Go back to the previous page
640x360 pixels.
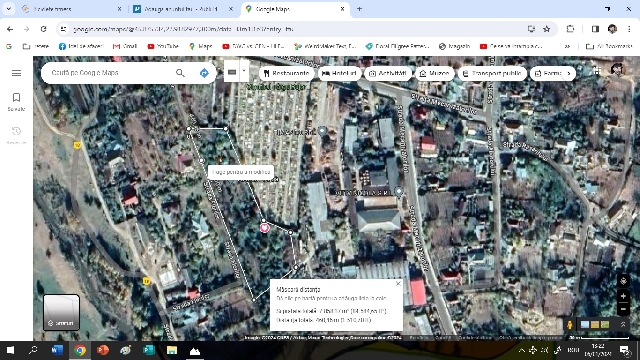point(10,29)
